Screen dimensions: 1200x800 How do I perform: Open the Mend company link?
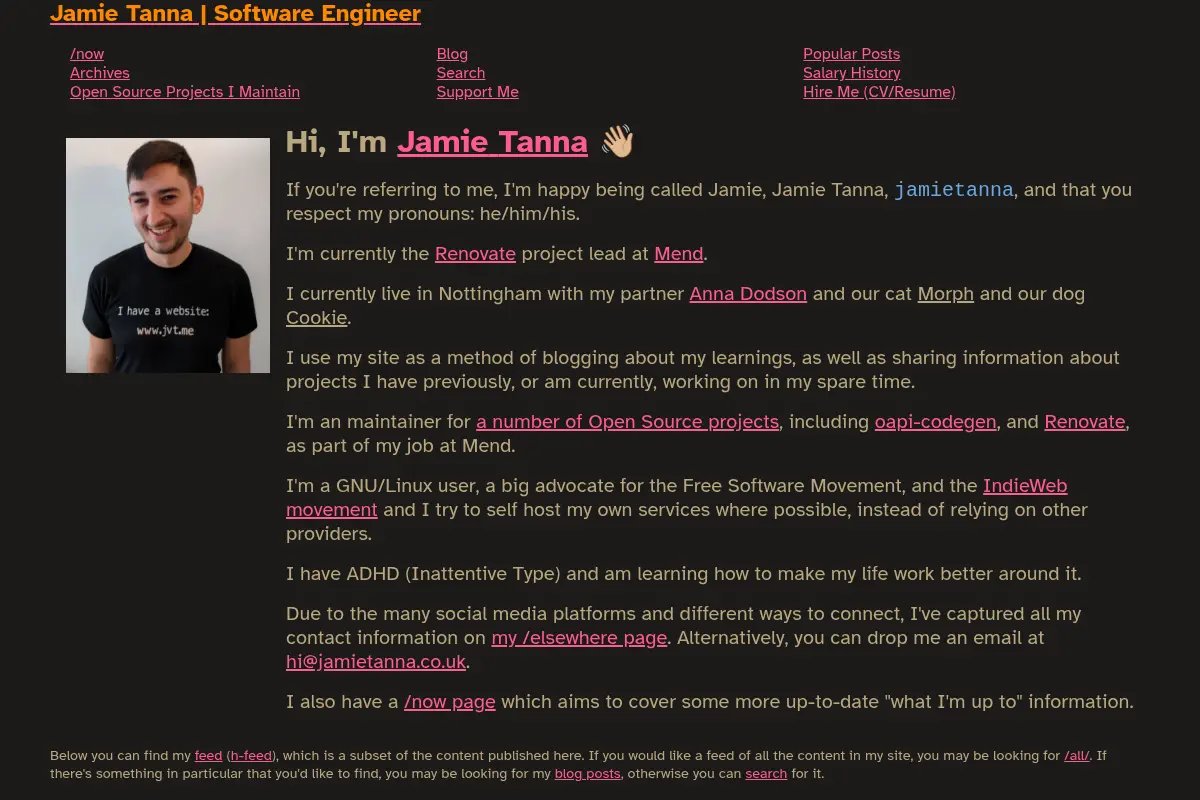(679, 254)
